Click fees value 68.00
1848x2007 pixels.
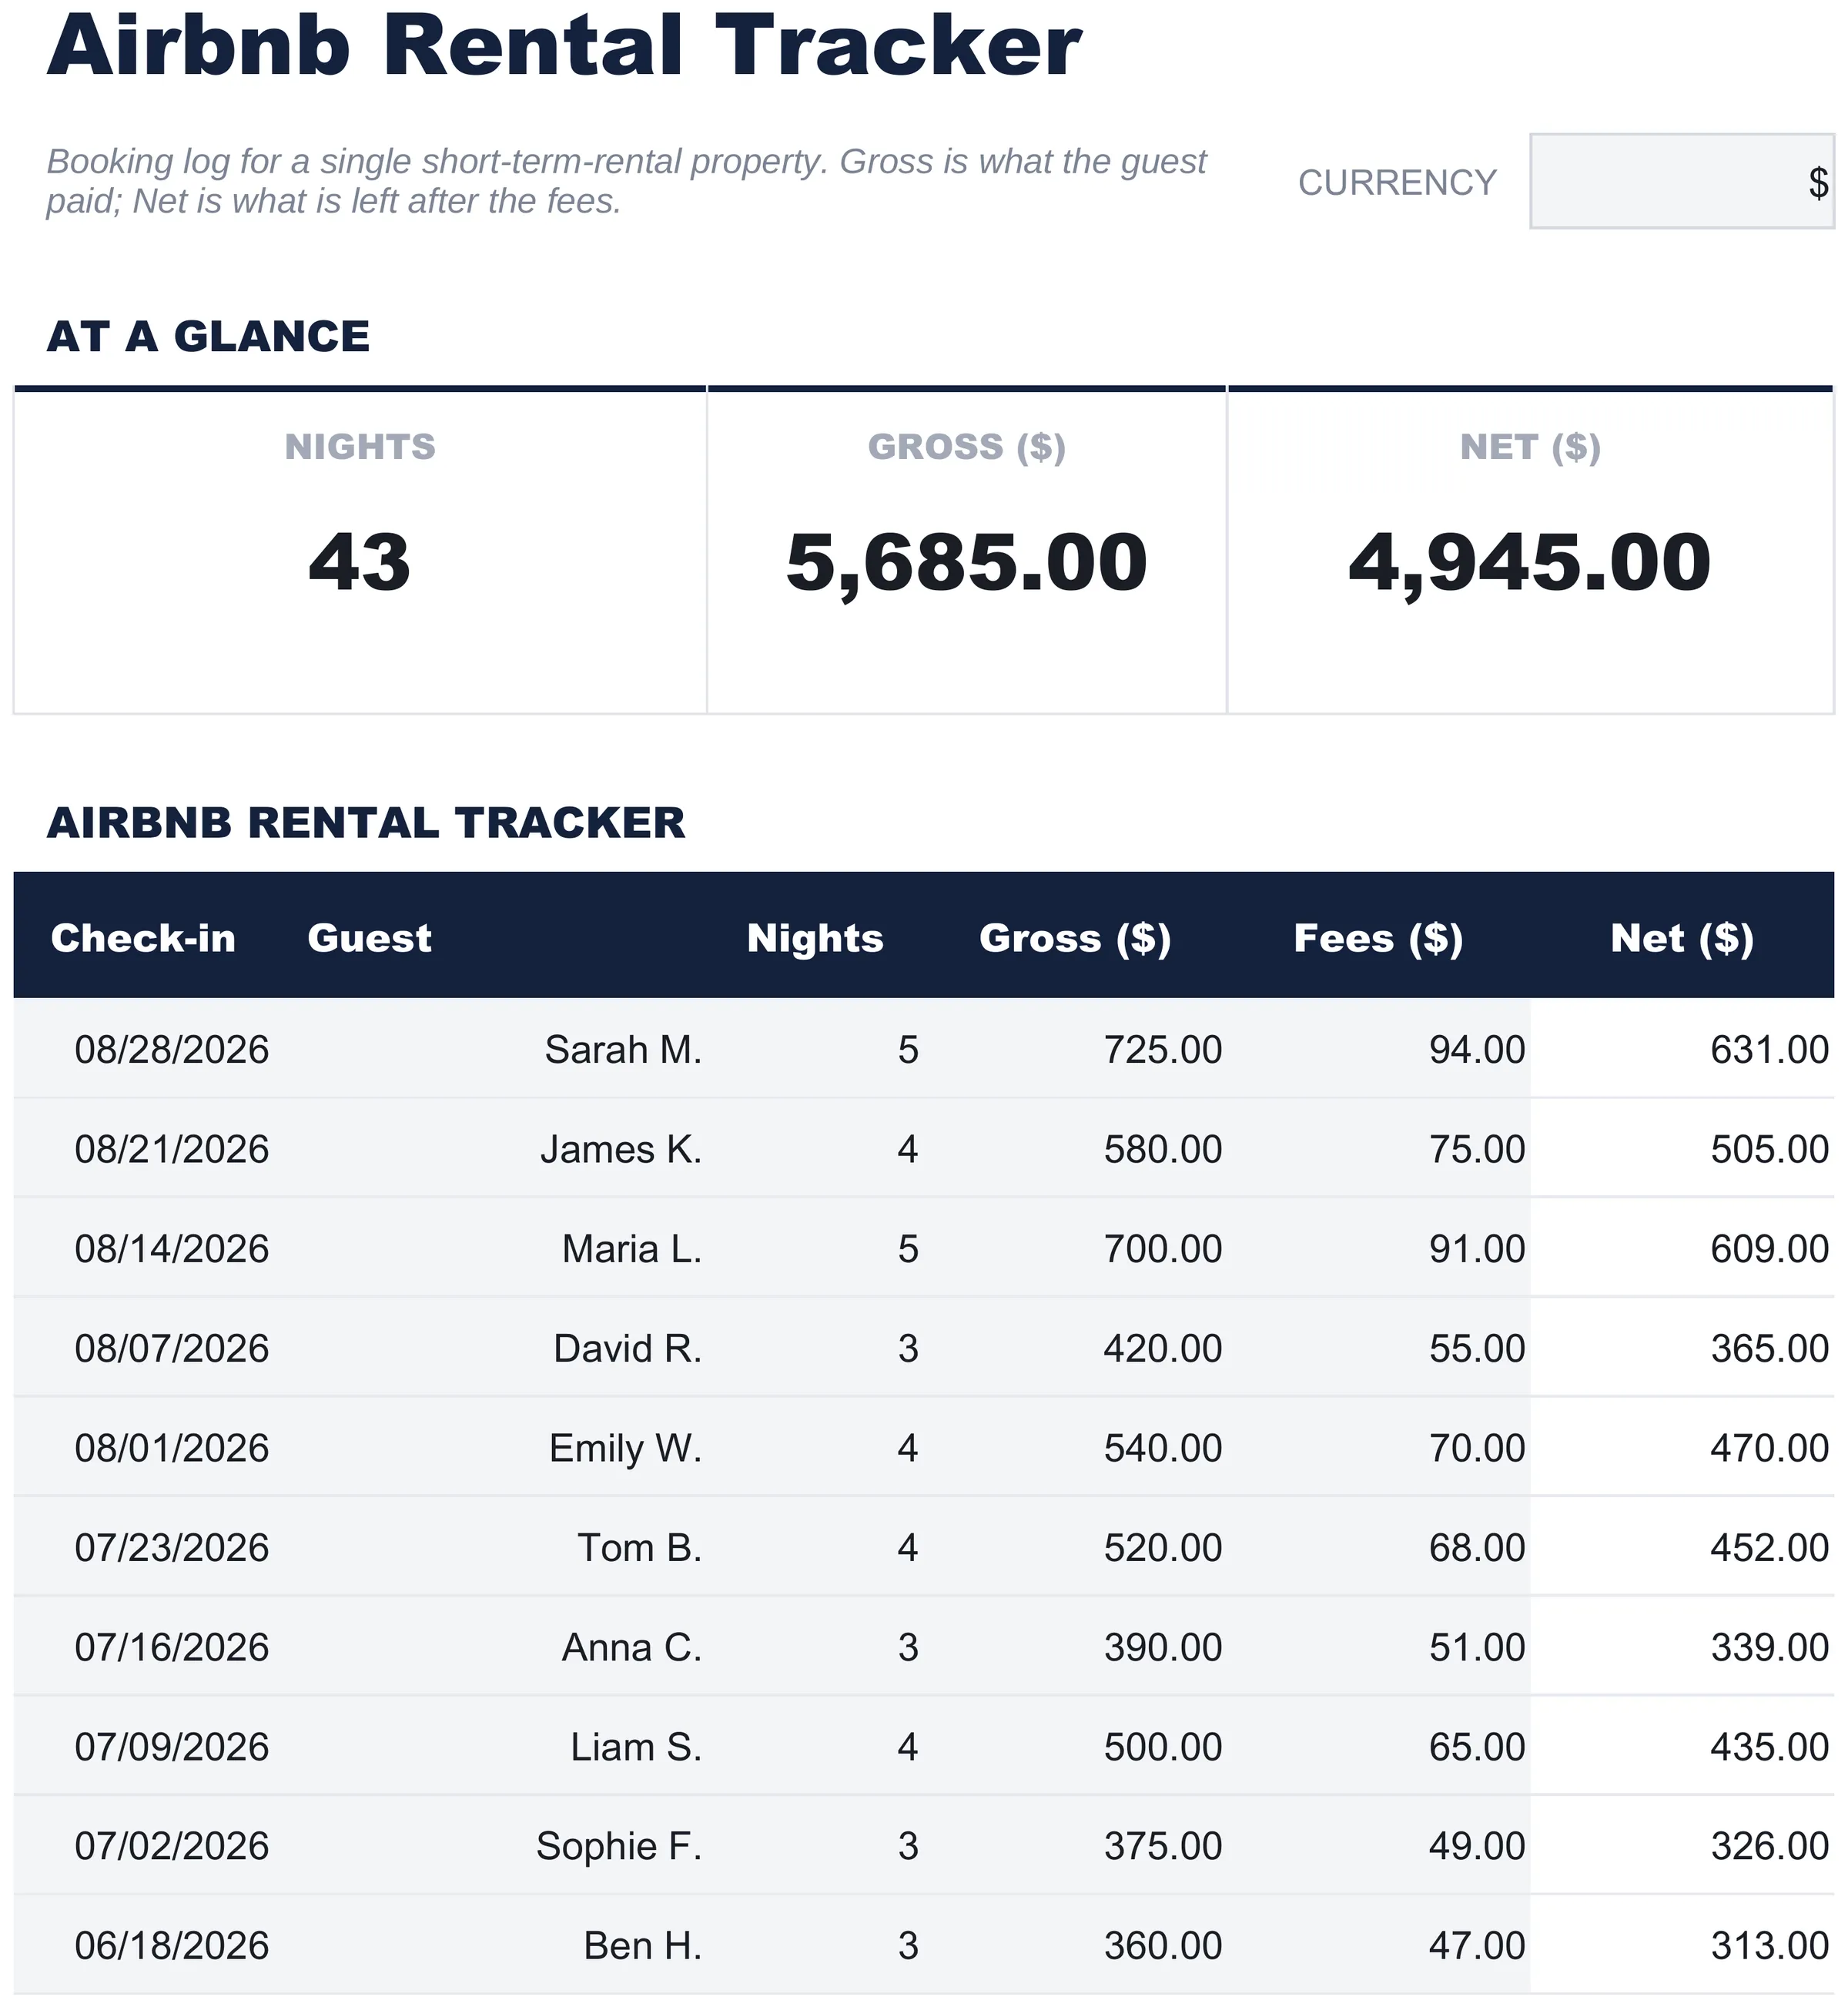(x=1477, y=1547)
